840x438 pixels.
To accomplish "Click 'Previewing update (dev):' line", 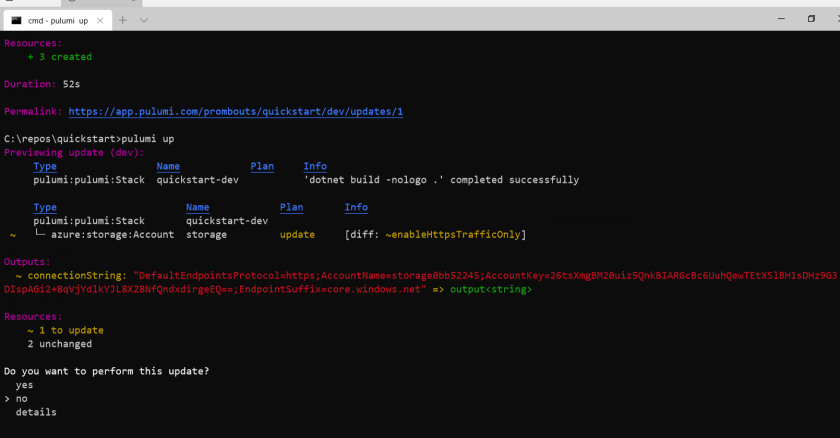I will (x=74, y=153).
